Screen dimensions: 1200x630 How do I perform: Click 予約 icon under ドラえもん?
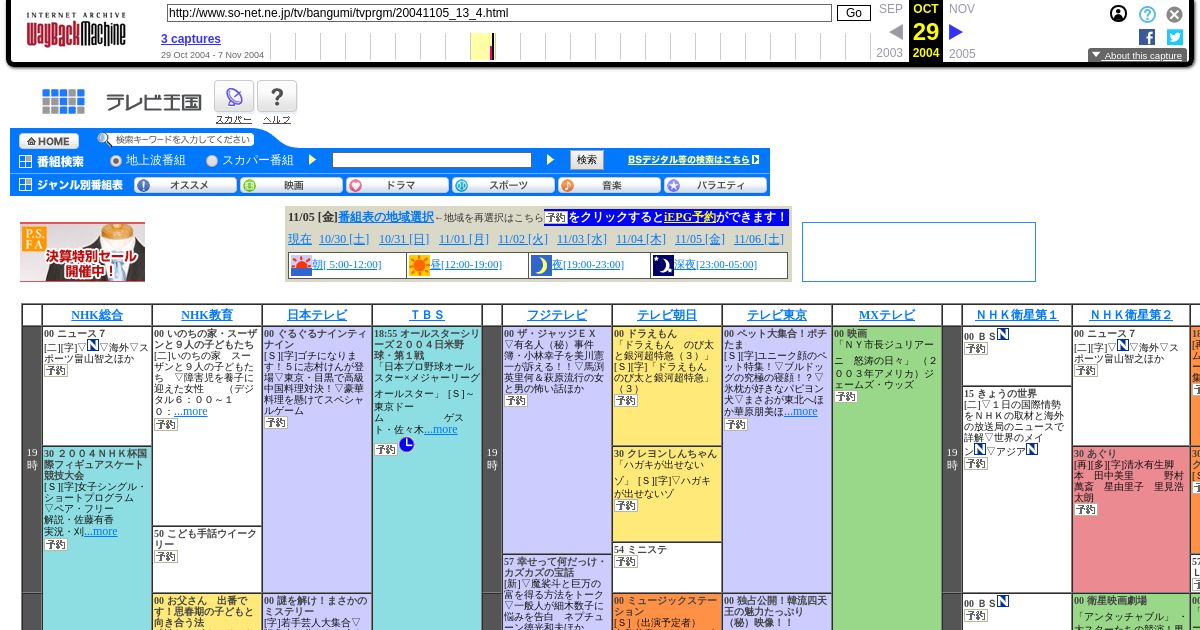[625, 400]
